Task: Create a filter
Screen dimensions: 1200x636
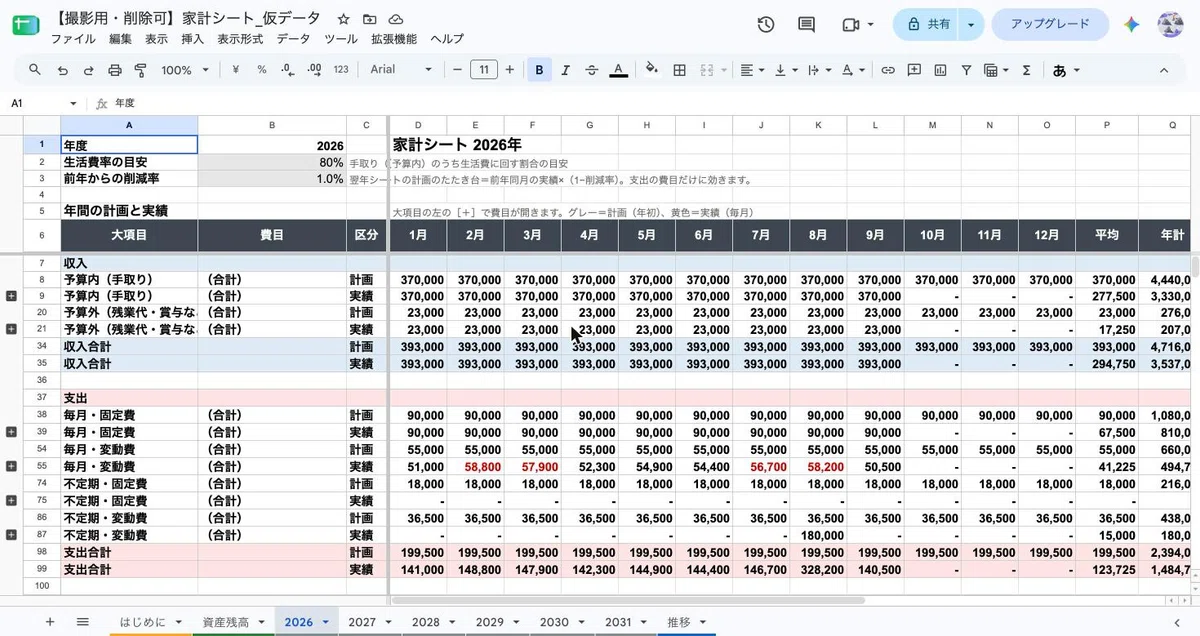Action: 966,70
